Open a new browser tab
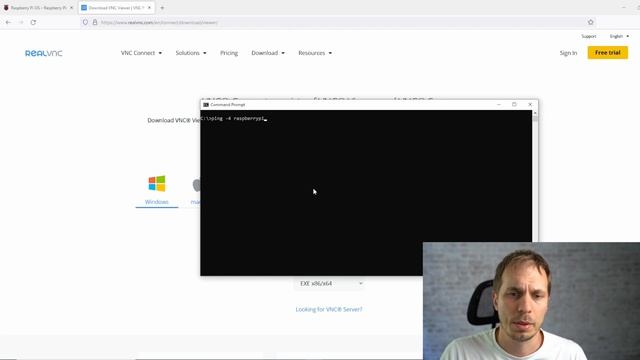Image resolution: width=640 pixels, height=360 pixels. point(162,8)
